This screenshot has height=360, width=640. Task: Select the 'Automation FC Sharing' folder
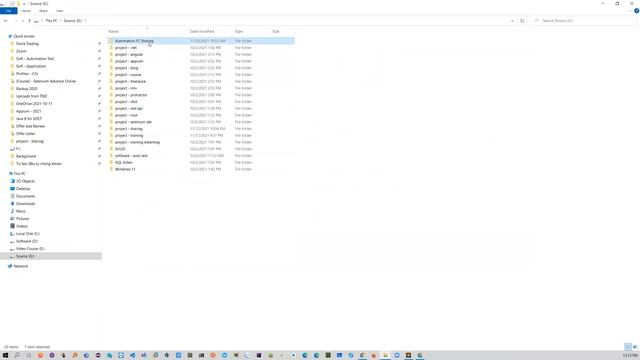[201, 41]
